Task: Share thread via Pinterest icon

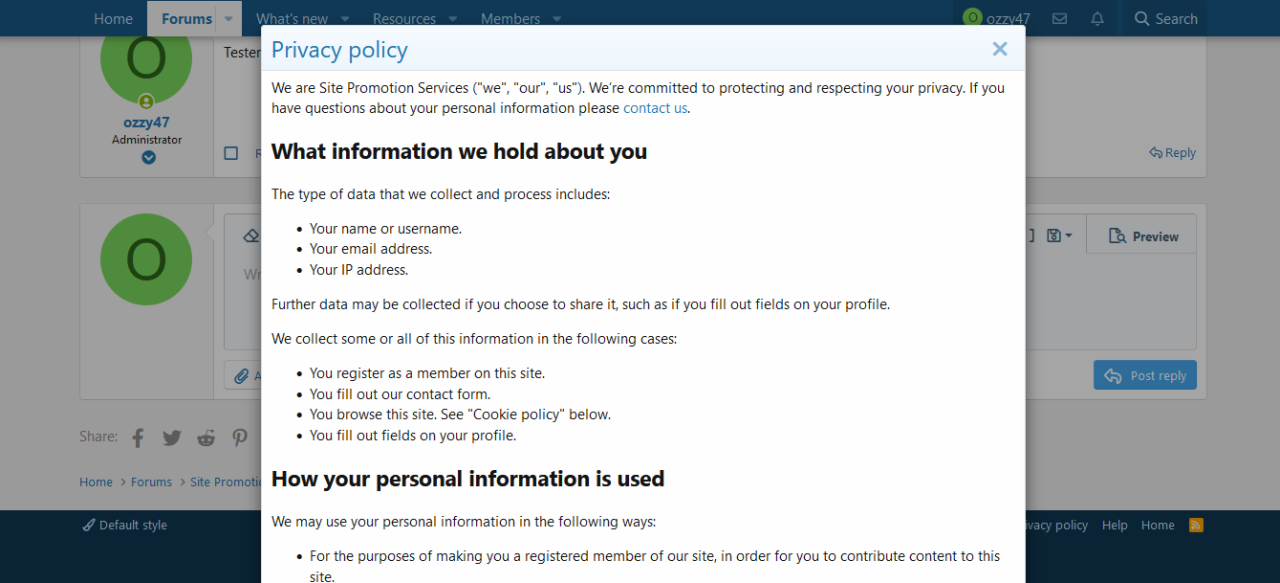Action: tap(240, 437)
